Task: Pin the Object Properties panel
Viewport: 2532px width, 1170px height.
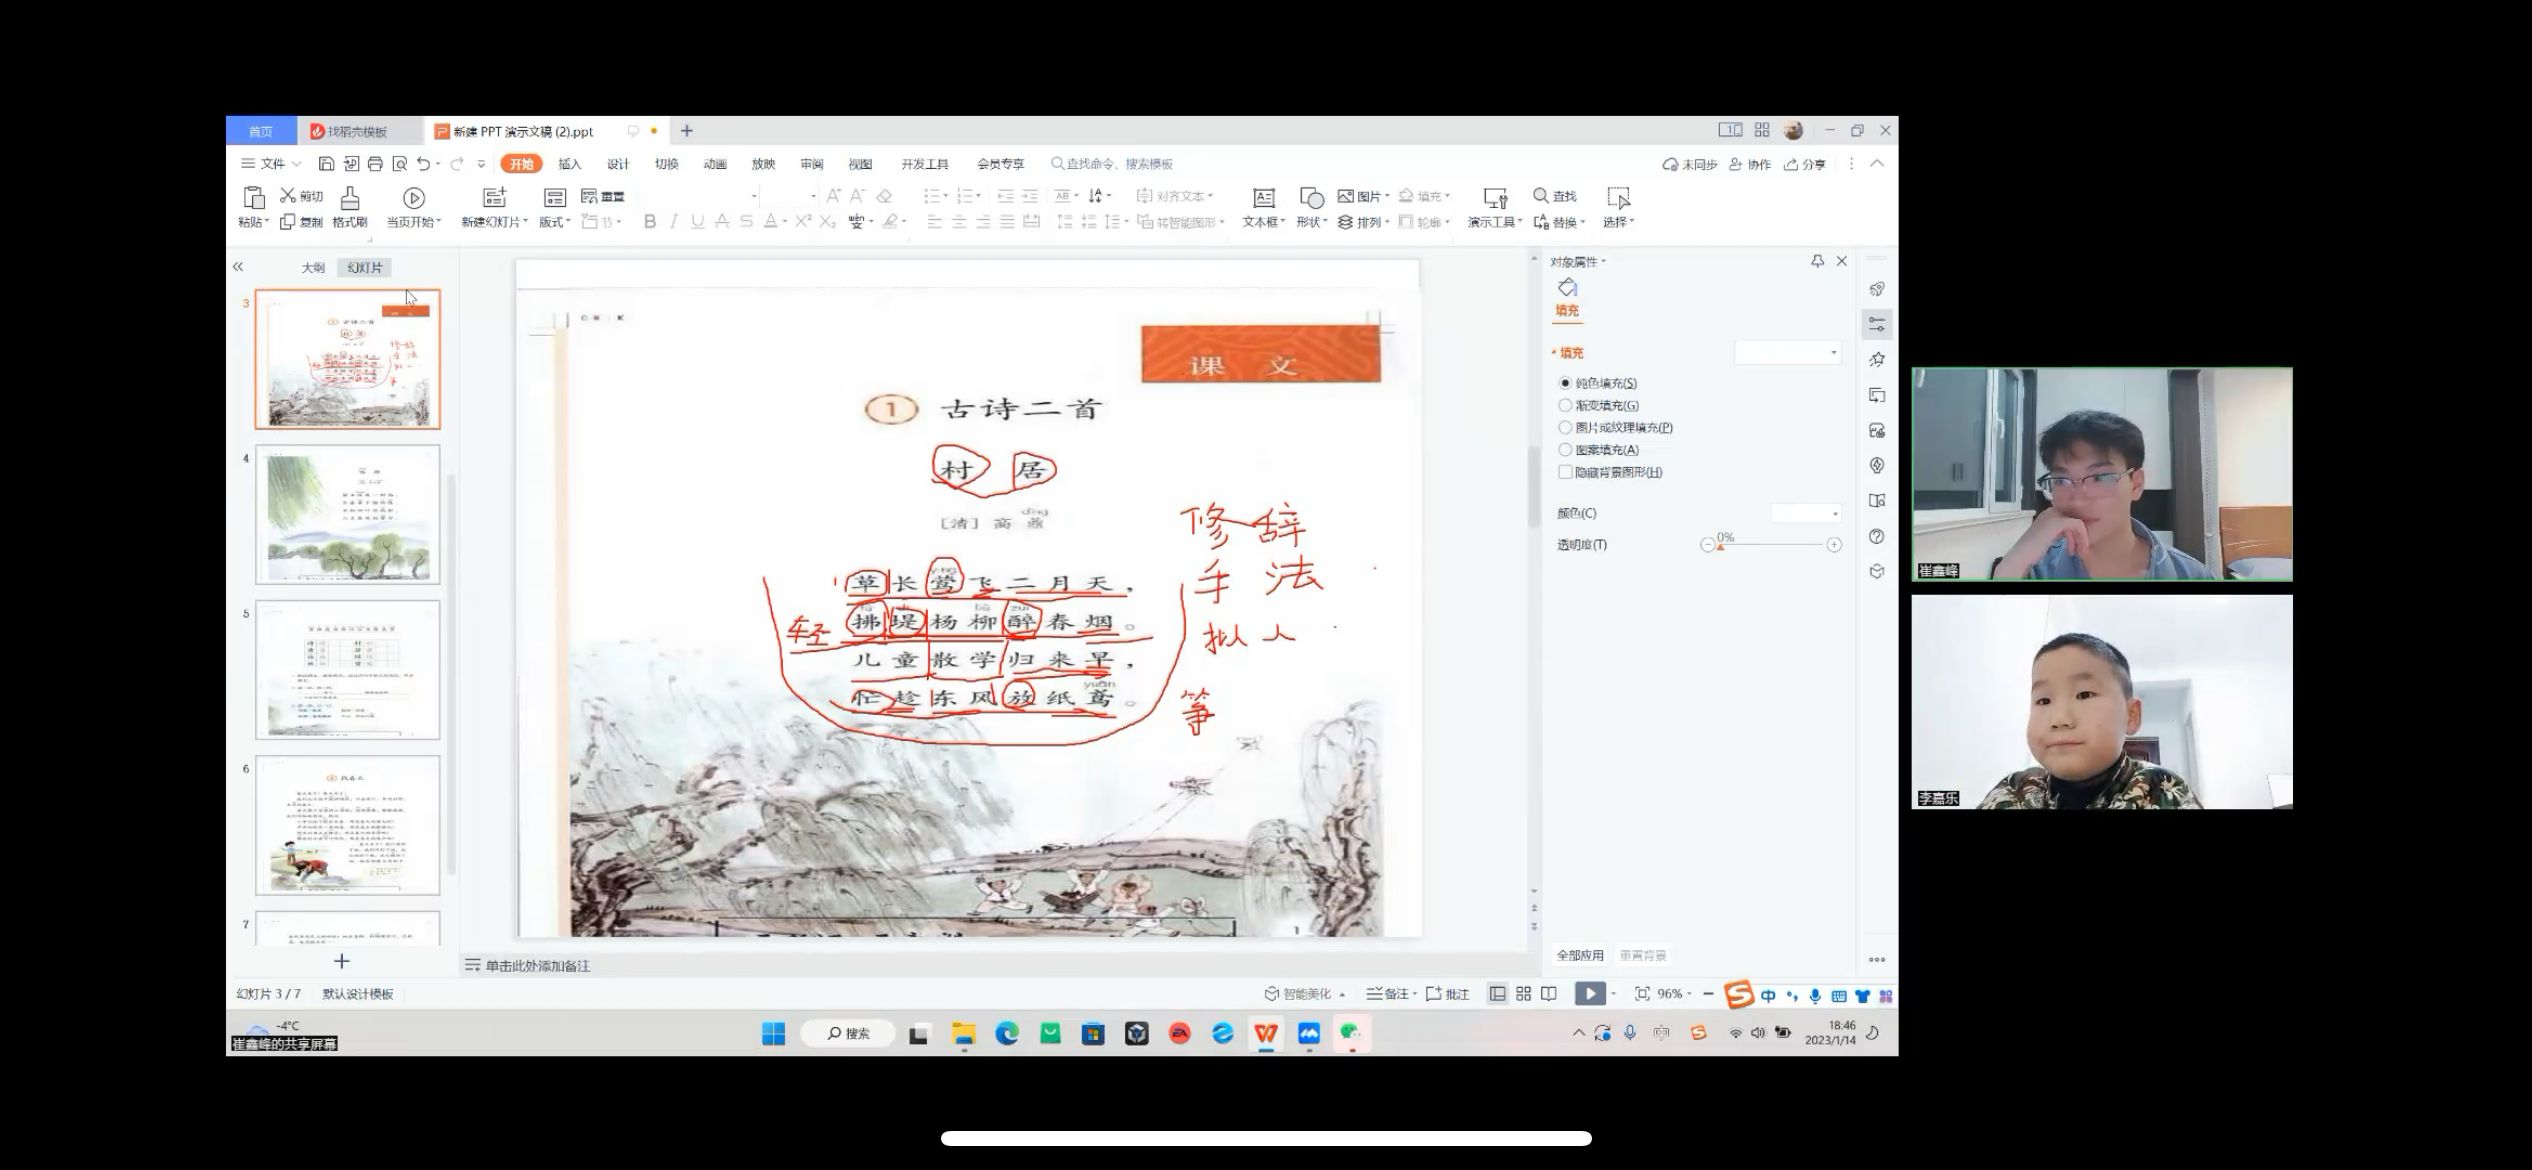Action: pos(1817,261)
